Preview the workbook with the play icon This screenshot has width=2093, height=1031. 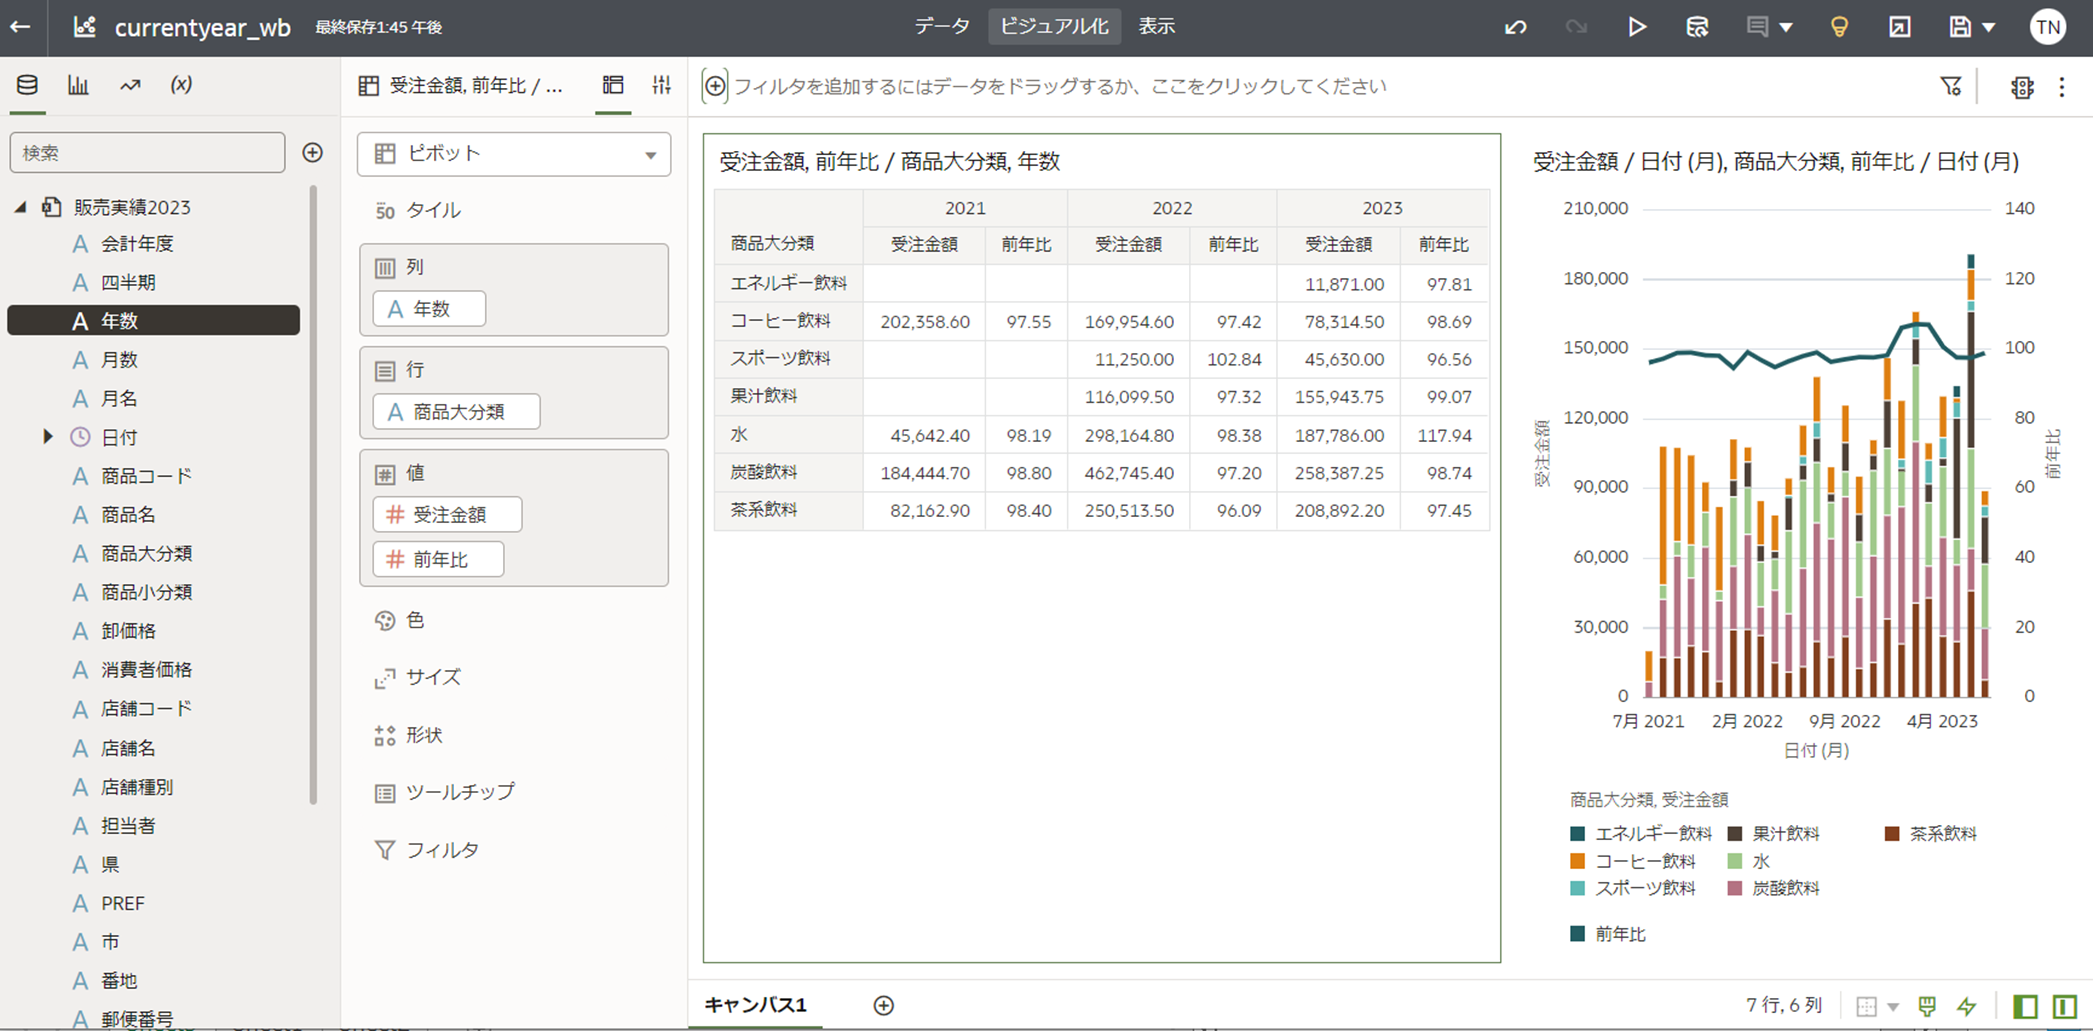(1637, 27)
